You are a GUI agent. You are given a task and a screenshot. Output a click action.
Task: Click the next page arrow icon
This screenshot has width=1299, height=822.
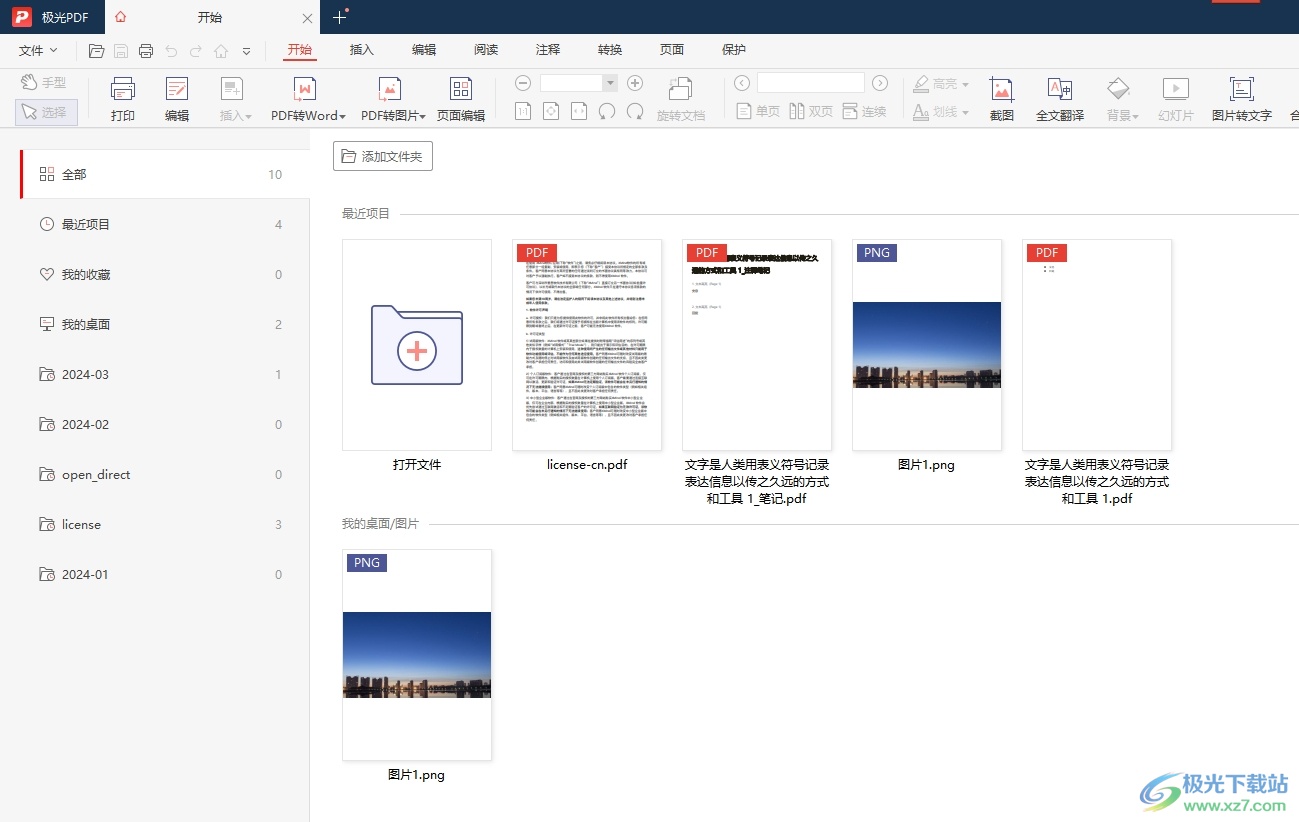880,83
